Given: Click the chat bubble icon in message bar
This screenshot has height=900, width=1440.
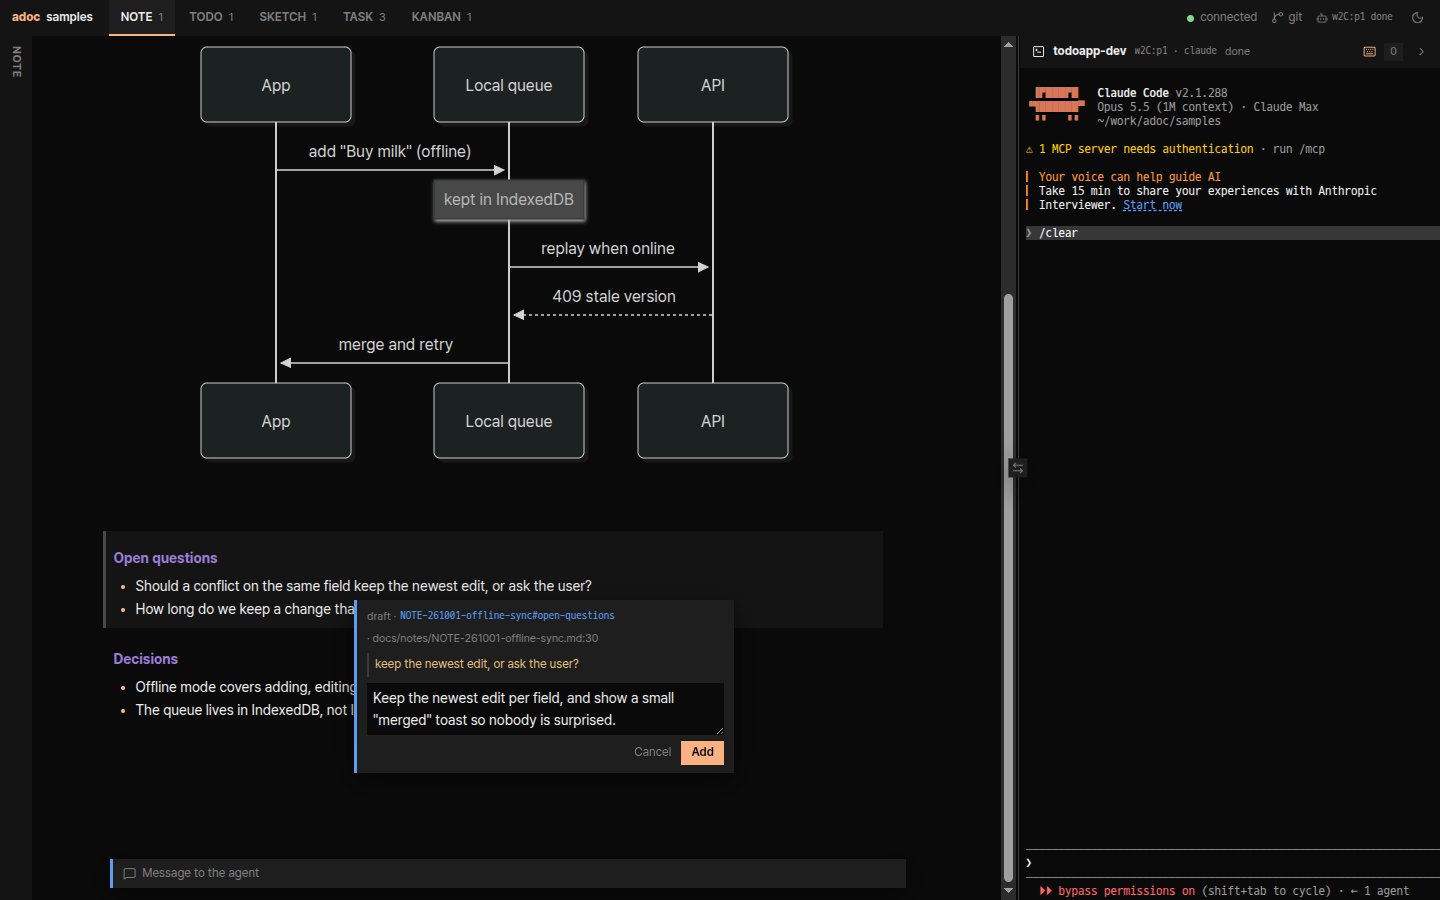Looking at the screenshot, I should tap(129, 873).
